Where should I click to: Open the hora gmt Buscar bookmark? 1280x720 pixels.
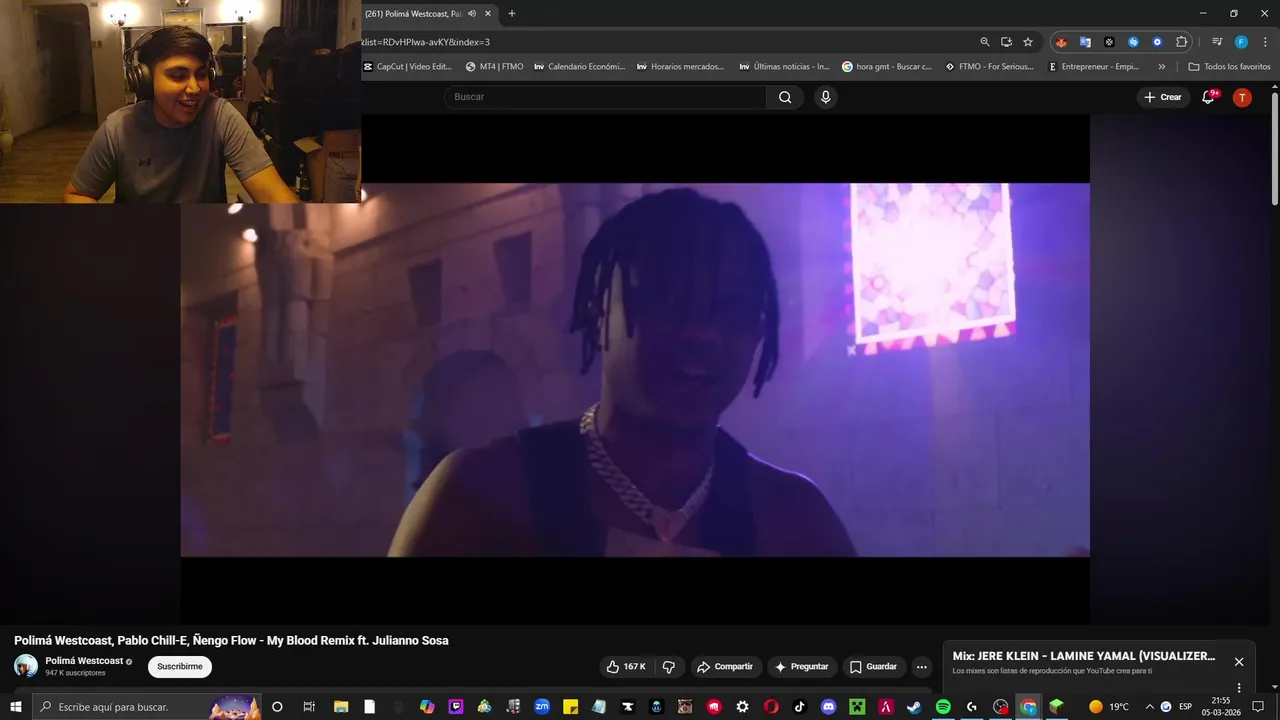pyautogui.click(x=888, y=67)
